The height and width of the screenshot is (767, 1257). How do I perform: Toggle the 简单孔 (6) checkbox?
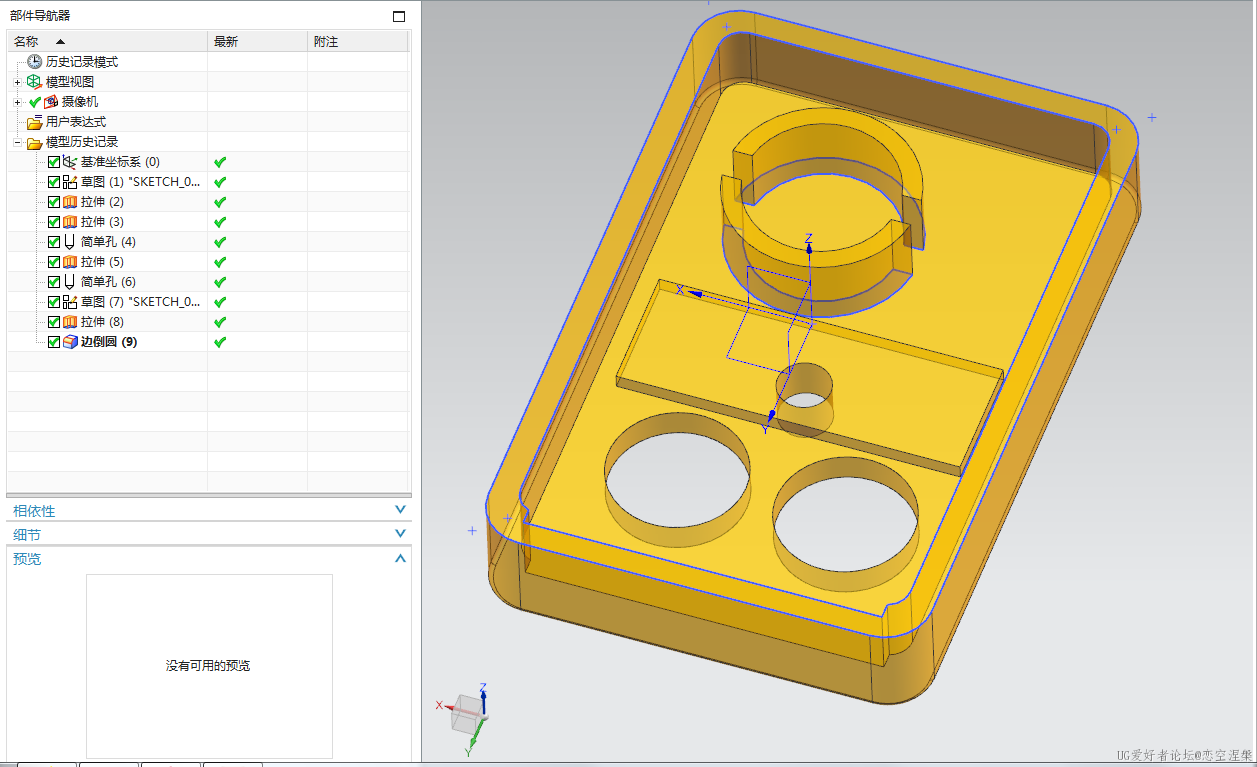coord(54,282)
